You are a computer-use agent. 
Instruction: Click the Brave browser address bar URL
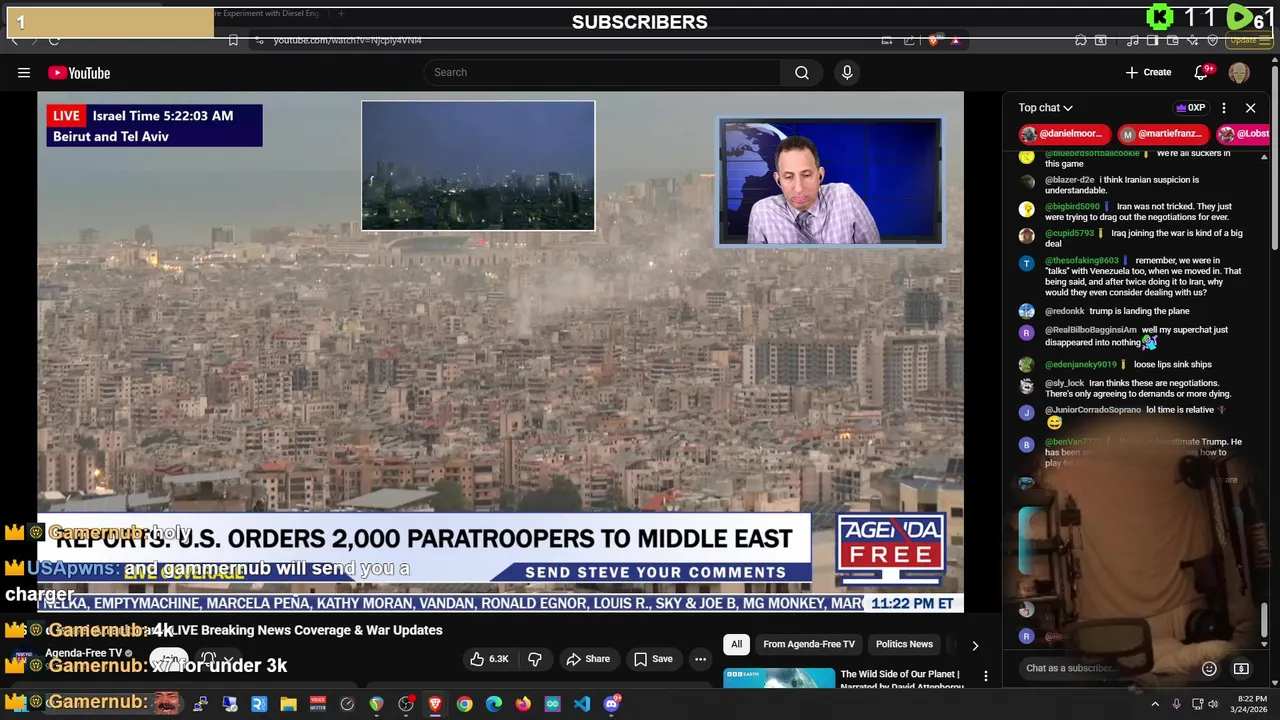tap(348, 40)
